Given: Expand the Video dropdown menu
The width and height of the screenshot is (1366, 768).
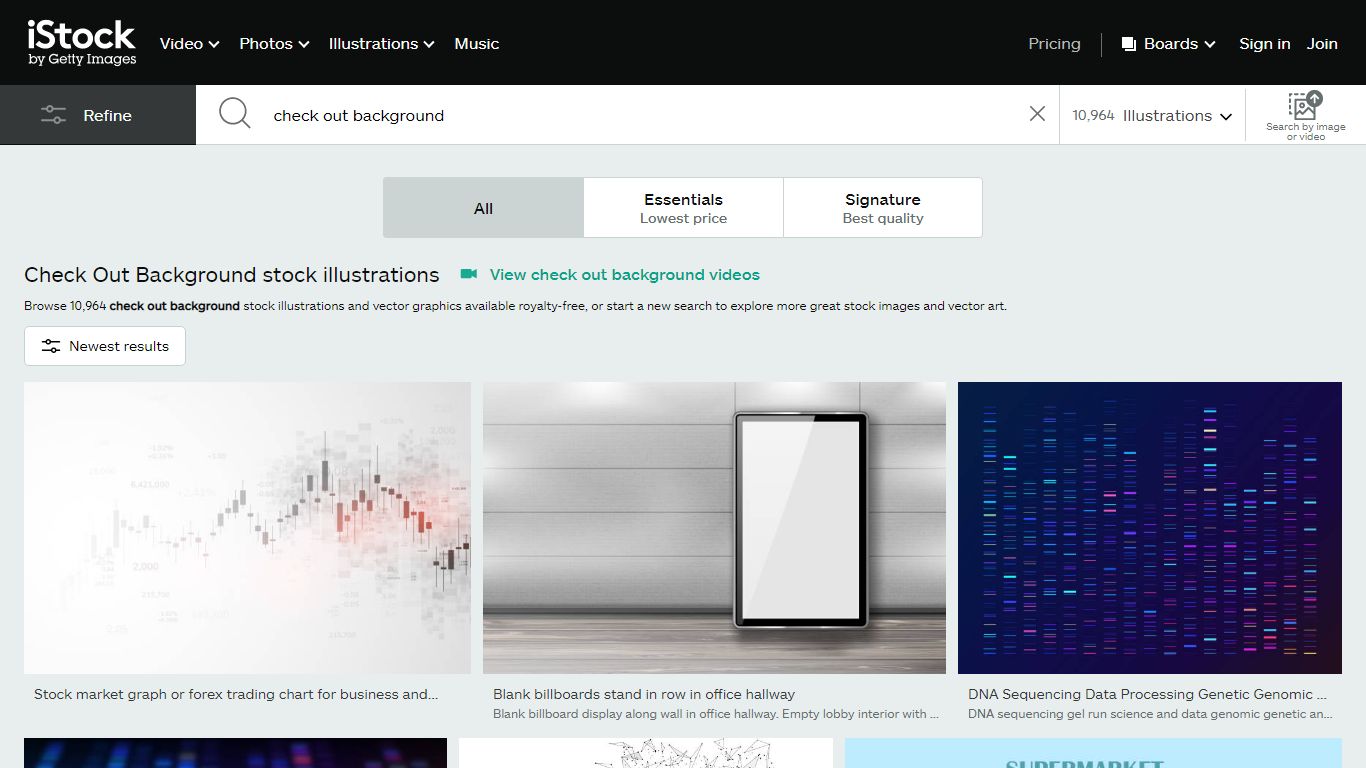Looking at the screenshot, I should pyautogui.click(x=188, y=44).
